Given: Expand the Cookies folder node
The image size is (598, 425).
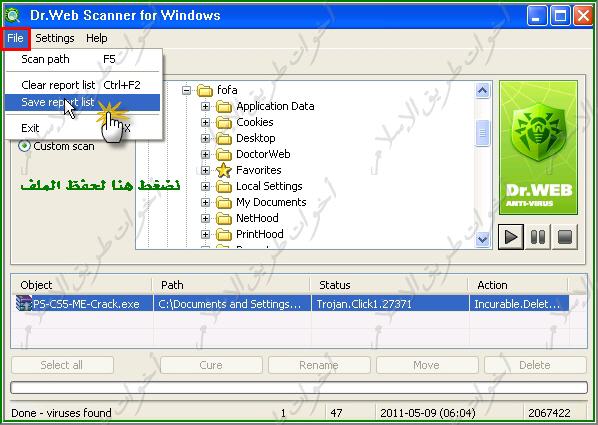Looking at the screenshot, I should coord(205,122).
